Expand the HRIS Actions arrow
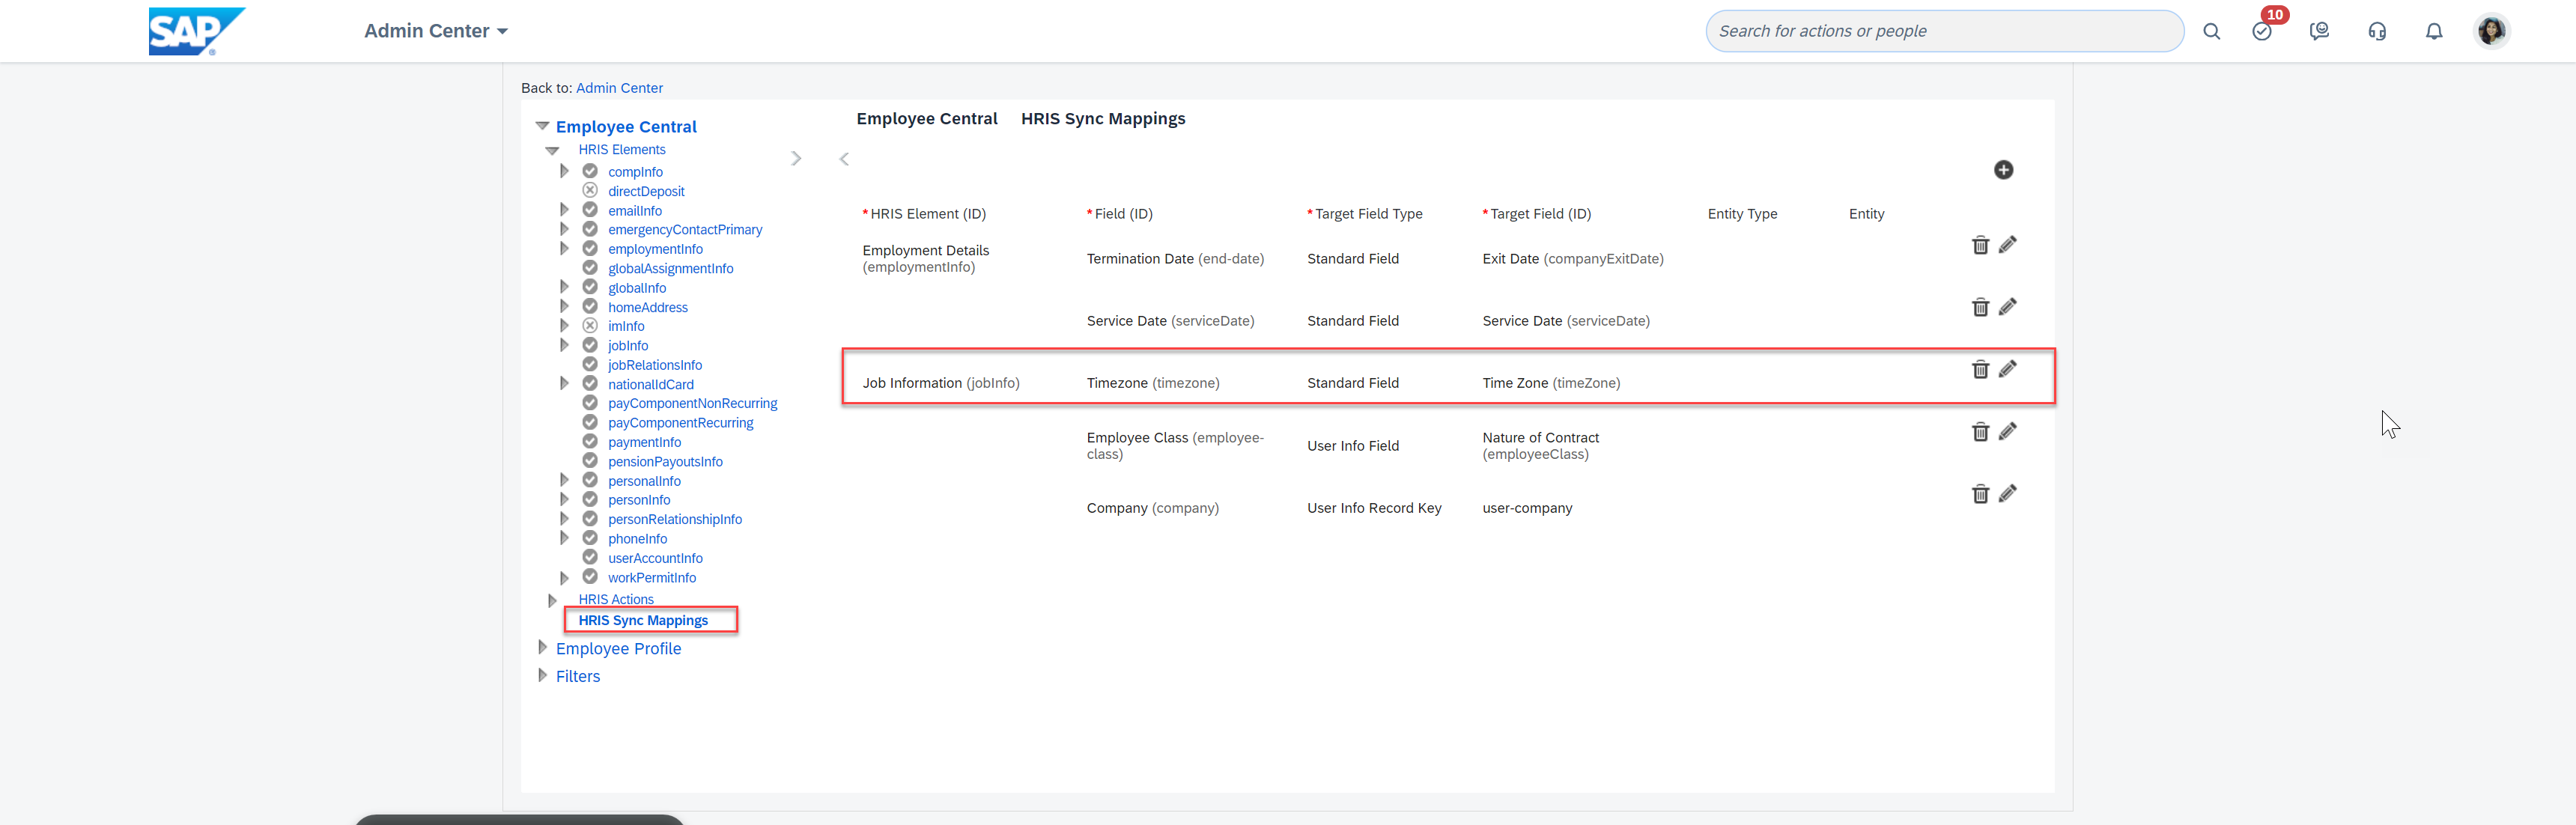 point(552,600)
